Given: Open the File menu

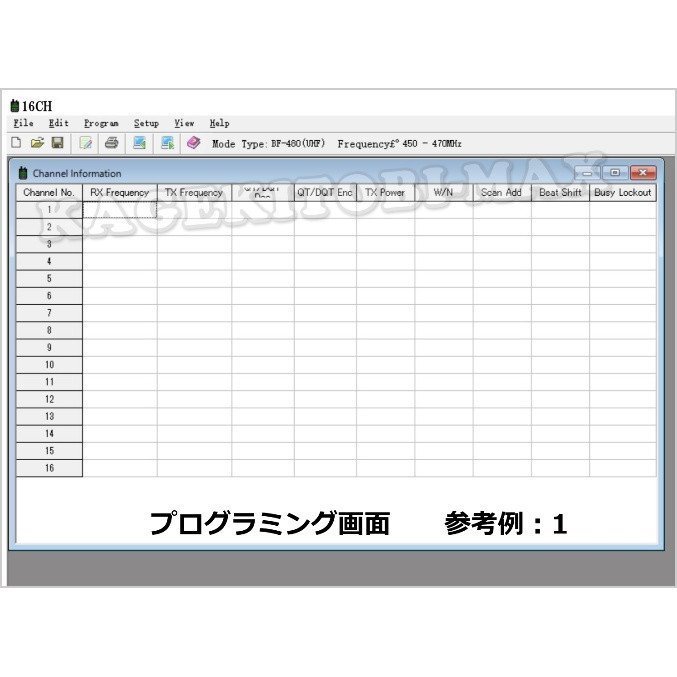Looking at the screenshot, I should click(23, 123).
